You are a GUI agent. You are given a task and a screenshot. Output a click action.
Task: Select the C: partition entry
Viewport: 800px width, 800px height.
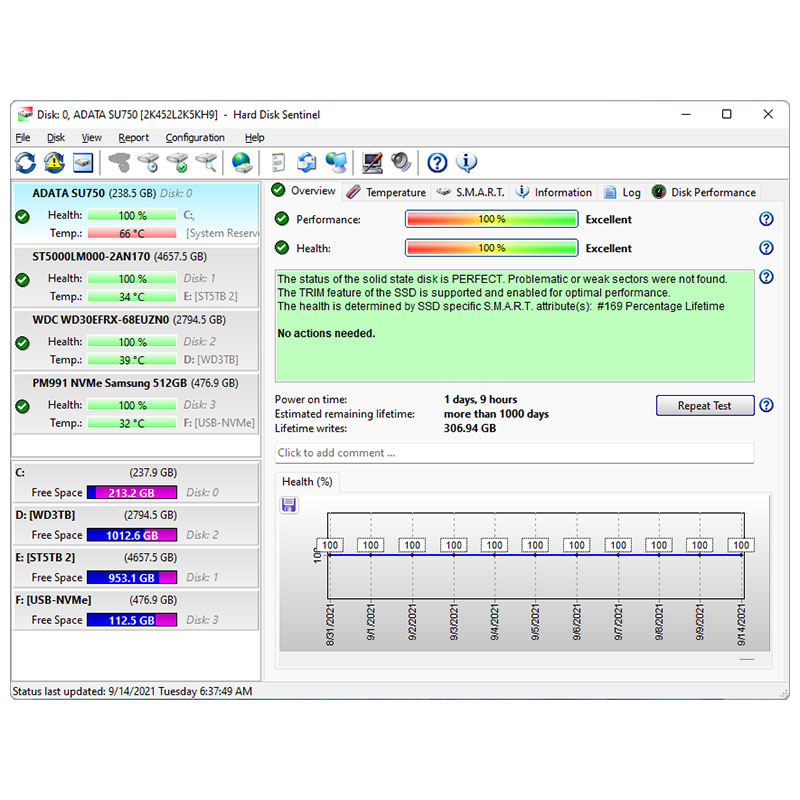point(136,482)
